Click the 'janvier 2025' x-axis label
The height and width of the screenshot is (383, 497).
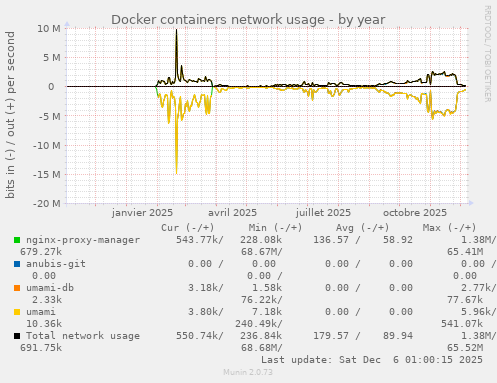(142, 213)
